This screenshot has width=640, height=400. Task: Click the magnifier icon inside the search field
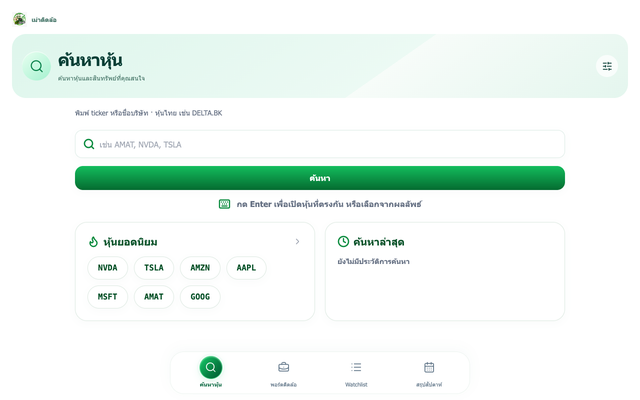pos(89,144)
